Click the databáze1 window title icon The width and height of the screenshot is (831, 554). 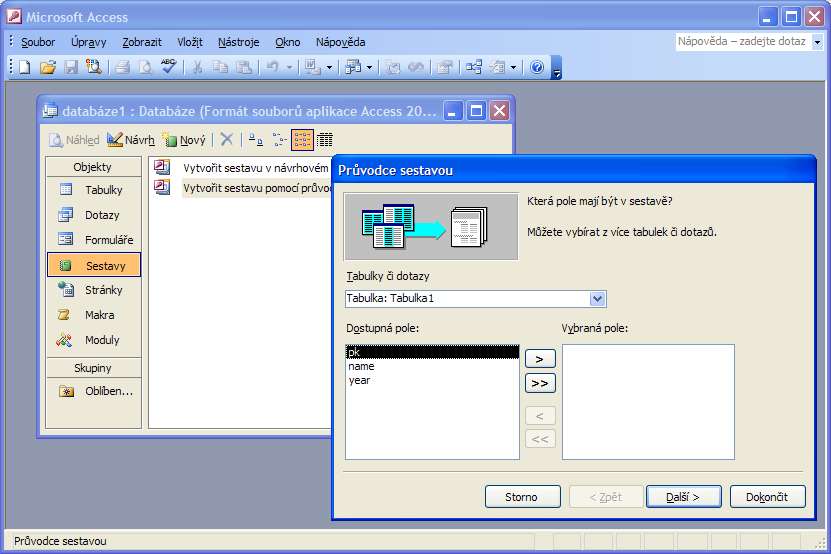(50, 111)
